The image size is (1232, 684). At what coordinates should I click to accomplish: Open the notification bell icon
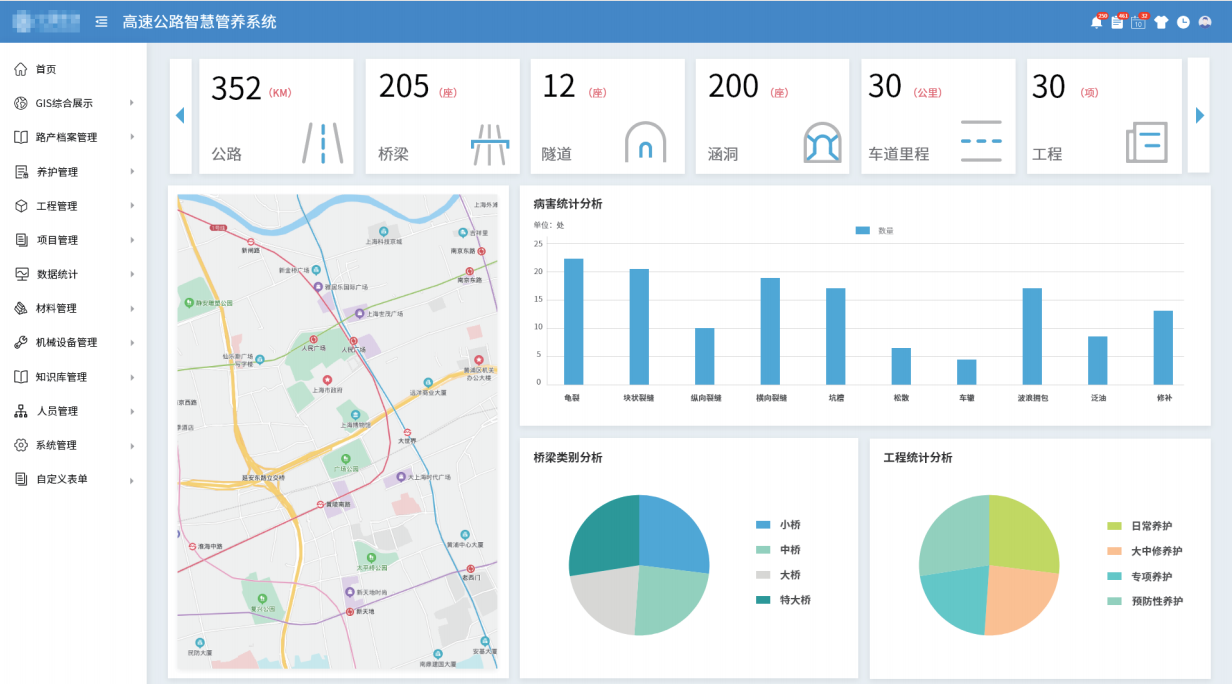[x=1096, y=22]
